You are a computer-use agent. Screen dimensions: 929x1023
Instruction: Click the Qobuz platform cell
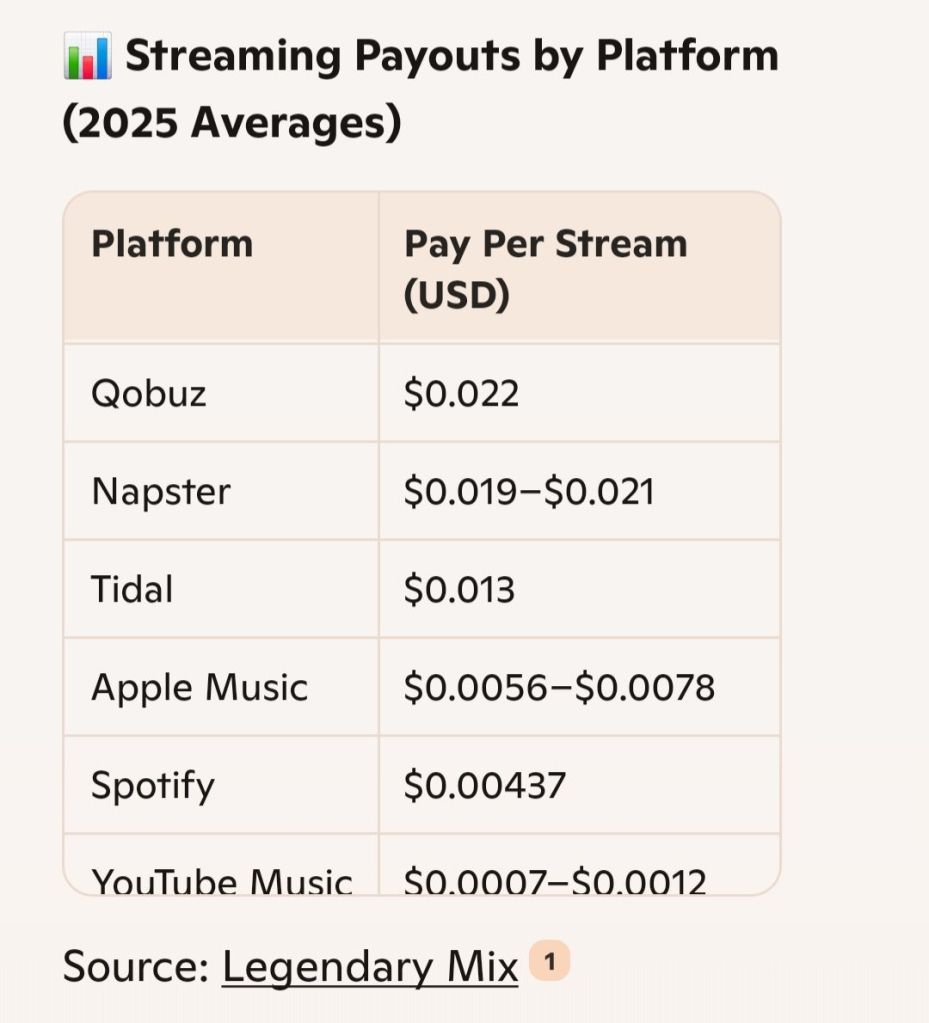click(149, 393)
